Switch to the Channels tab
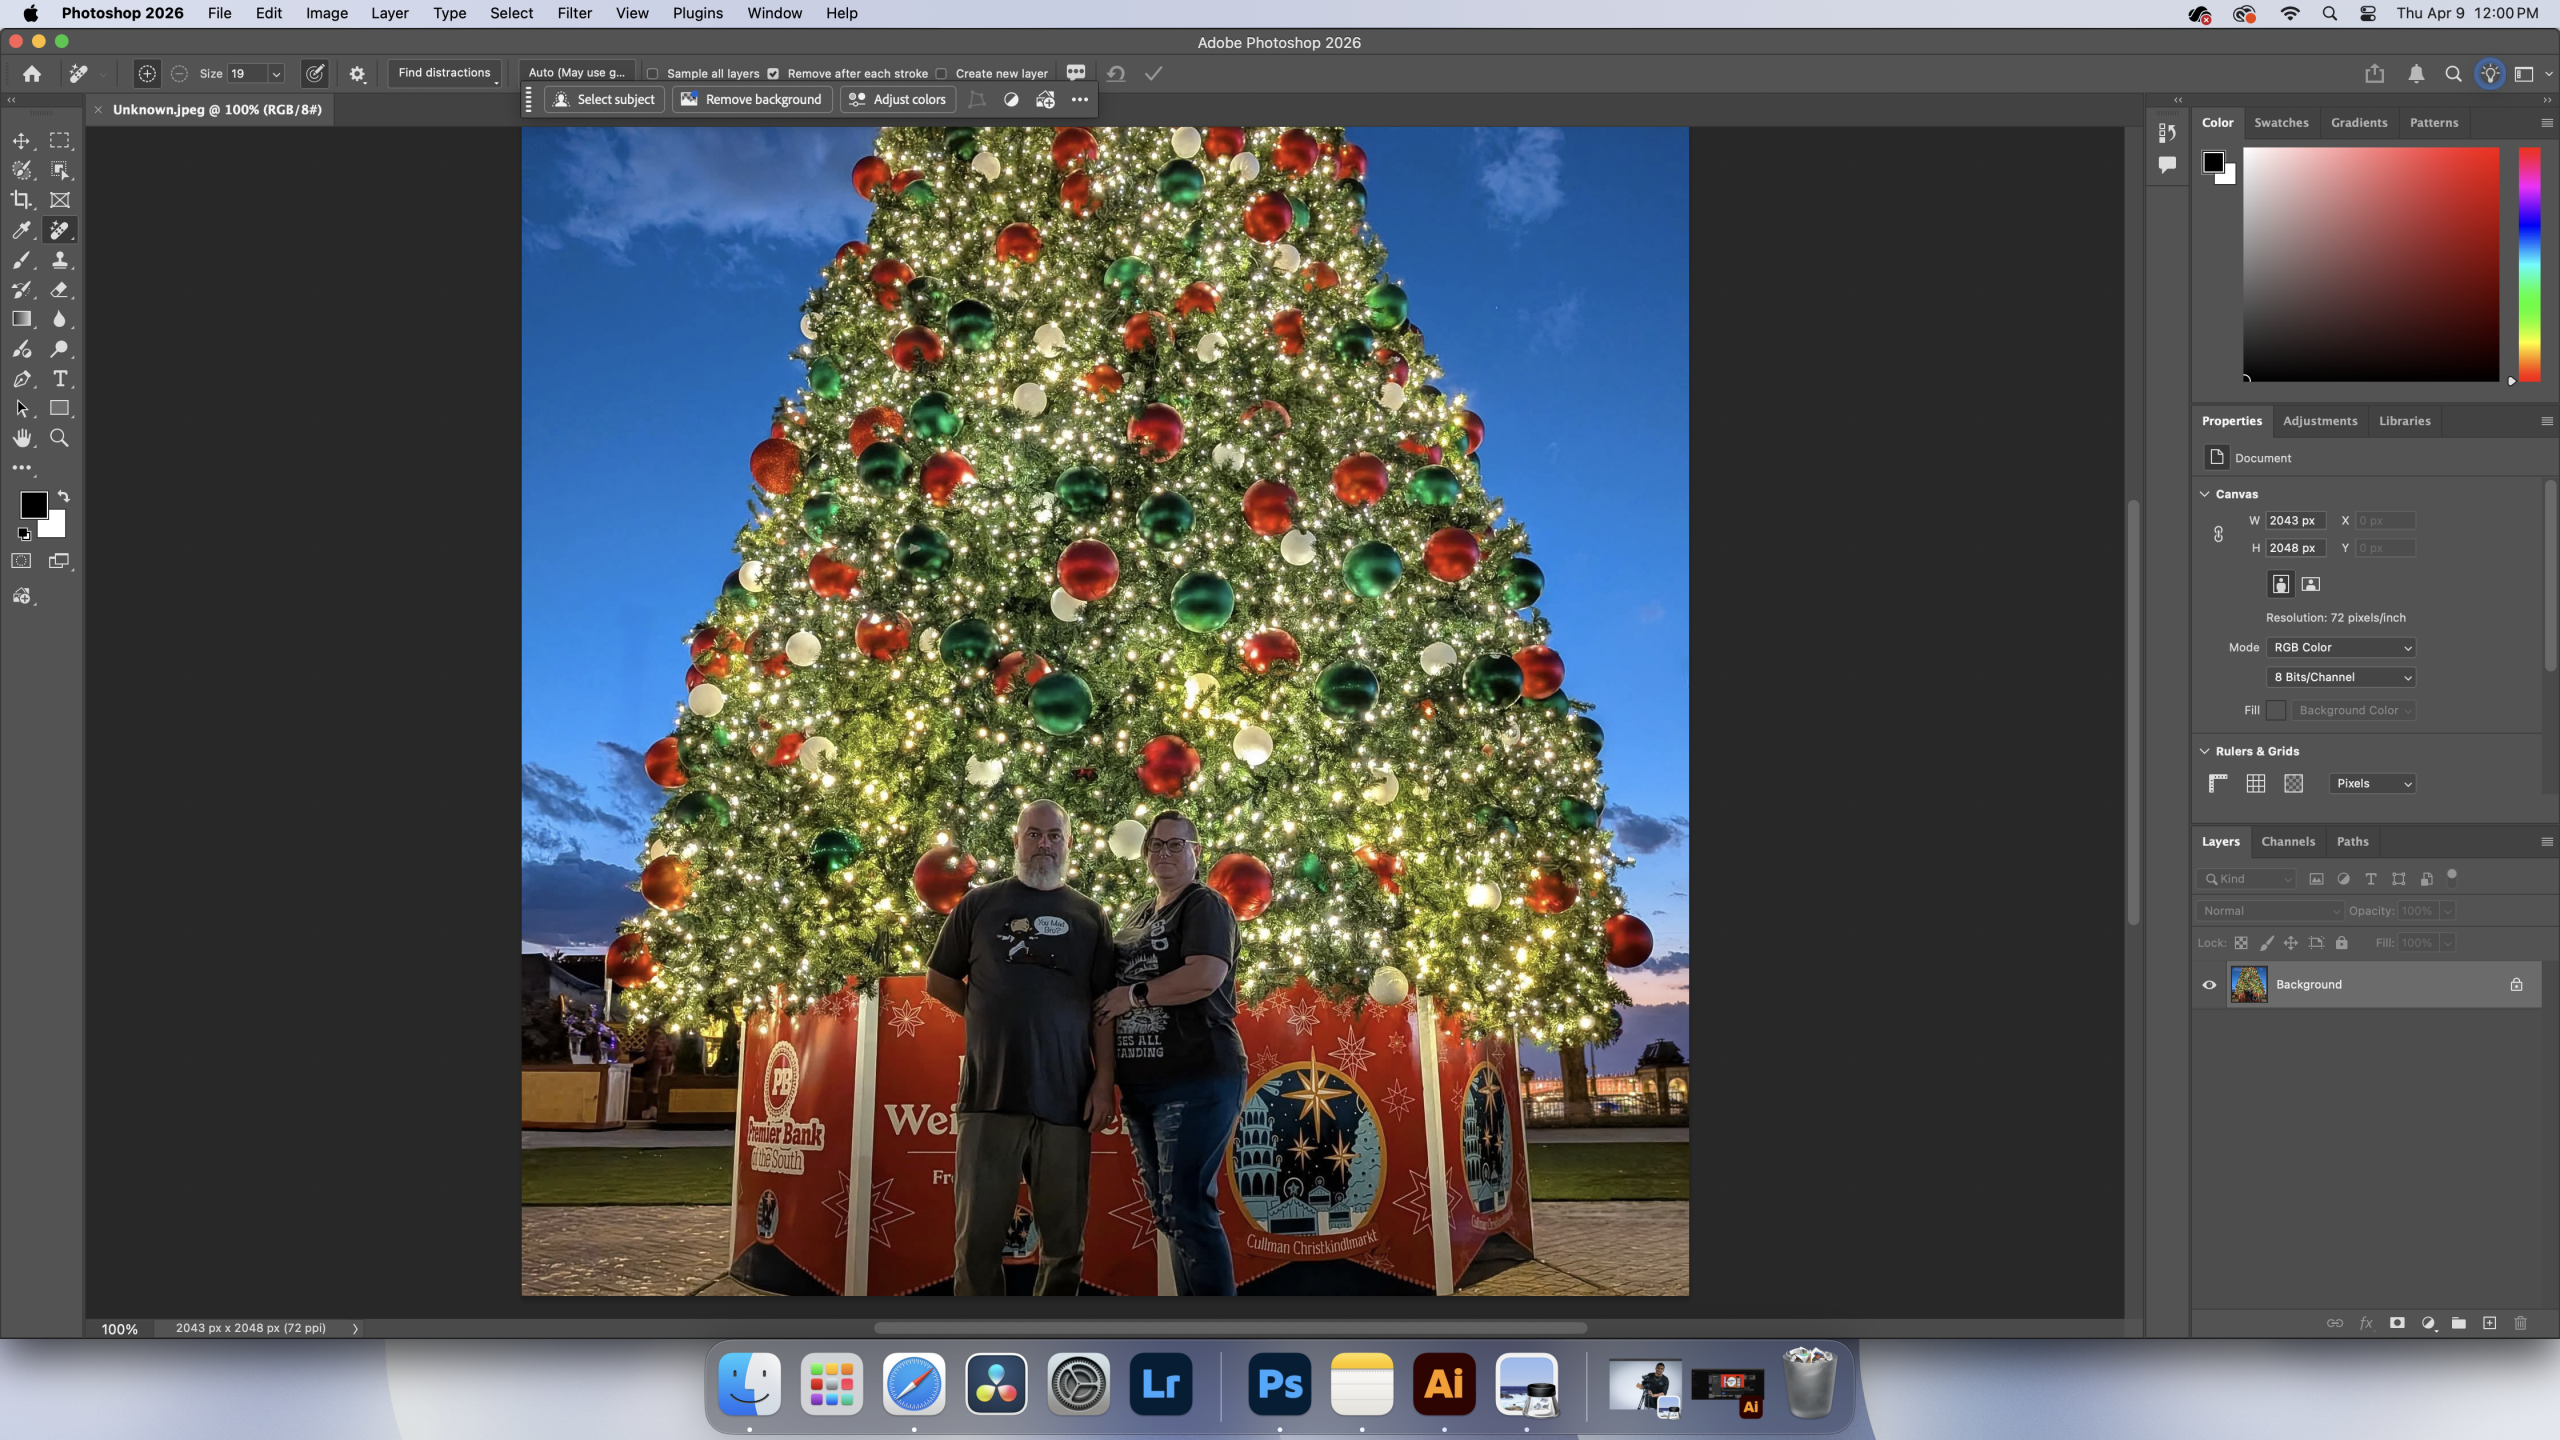Screen dimensions: 2560x1440 click(x=2288, y=841)
